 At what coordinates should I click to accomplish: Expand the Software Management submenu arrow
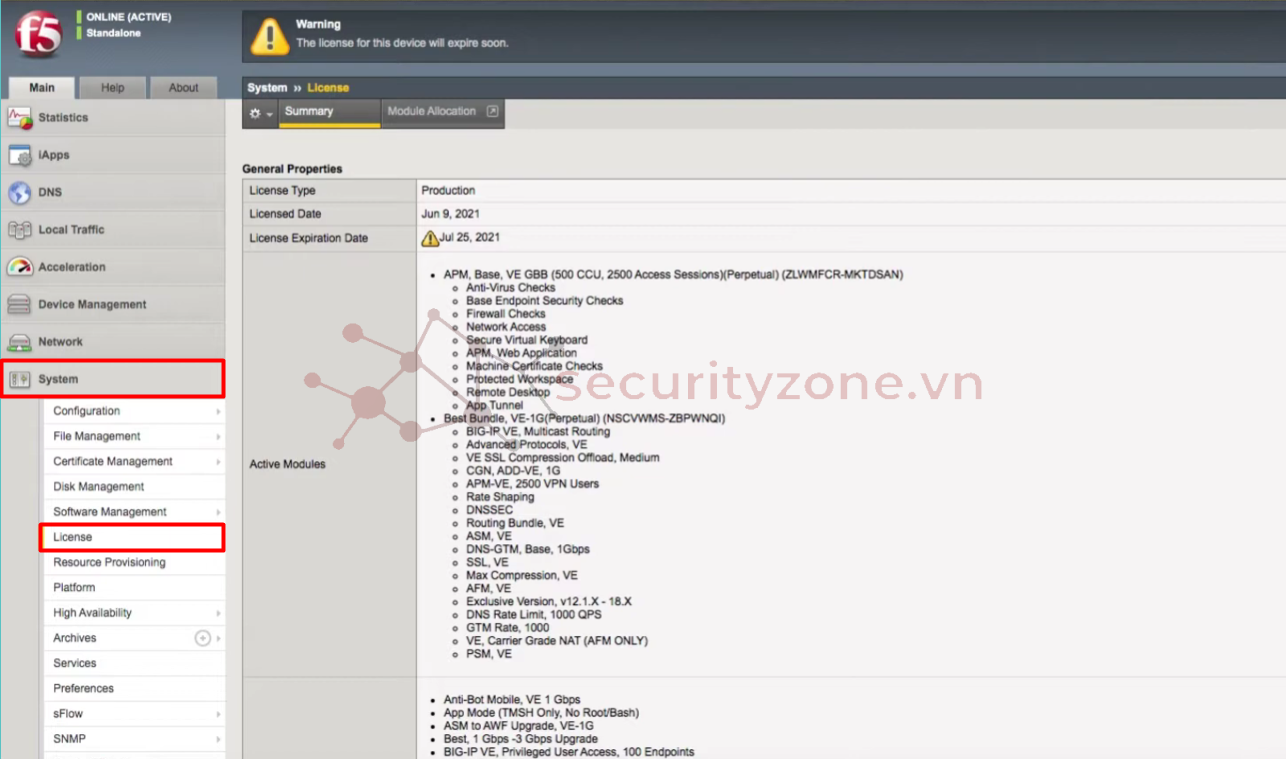coord(218,512)
